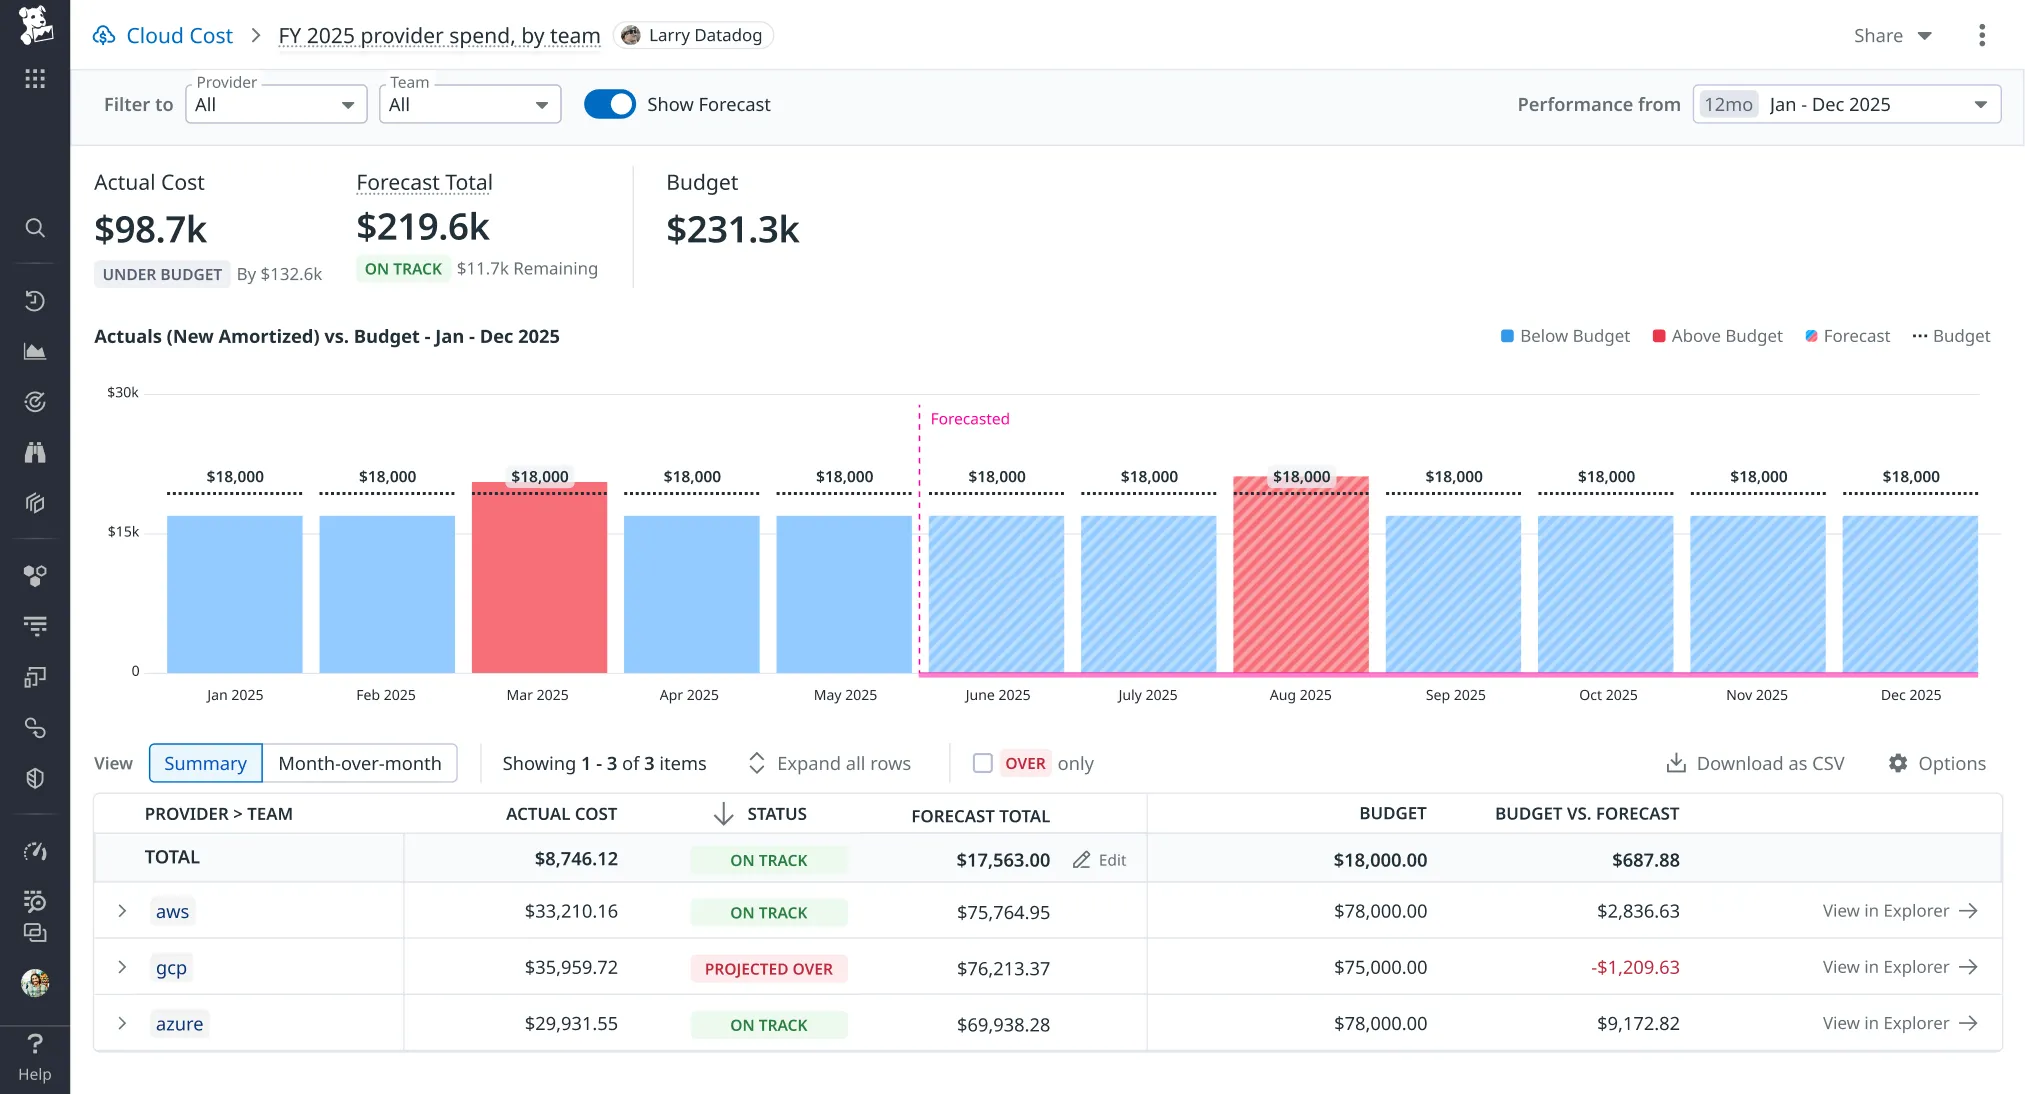
Task: Click the Mar 2025 red bar
Action: [x=539, y=577]
